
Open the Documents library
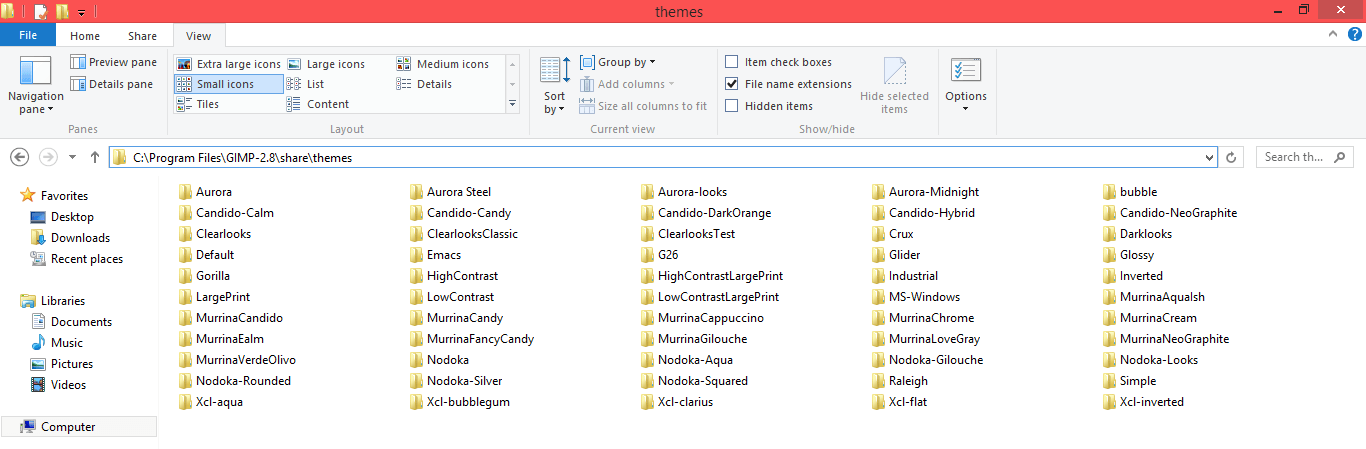coord(81,322)
